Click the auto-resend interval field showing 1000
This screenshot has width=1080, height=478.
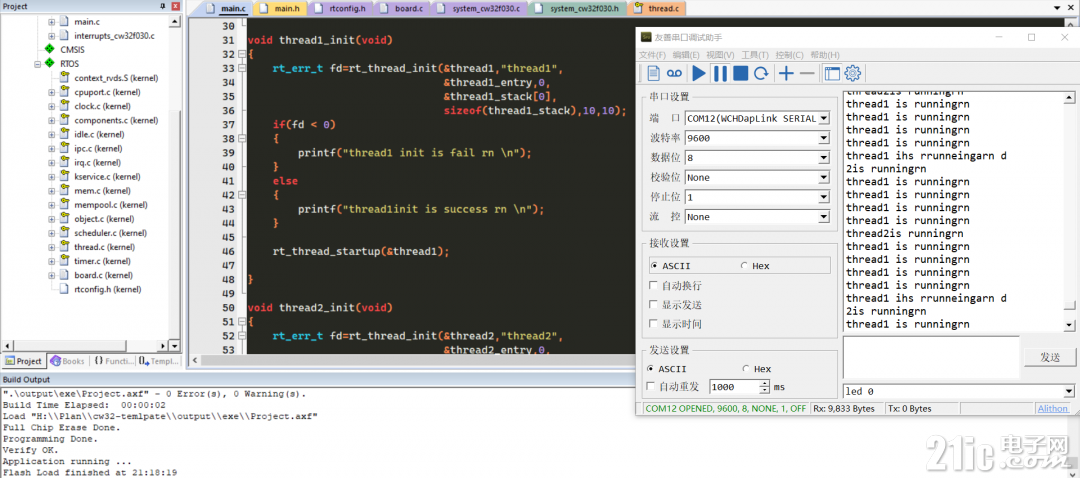coord(734,387)
